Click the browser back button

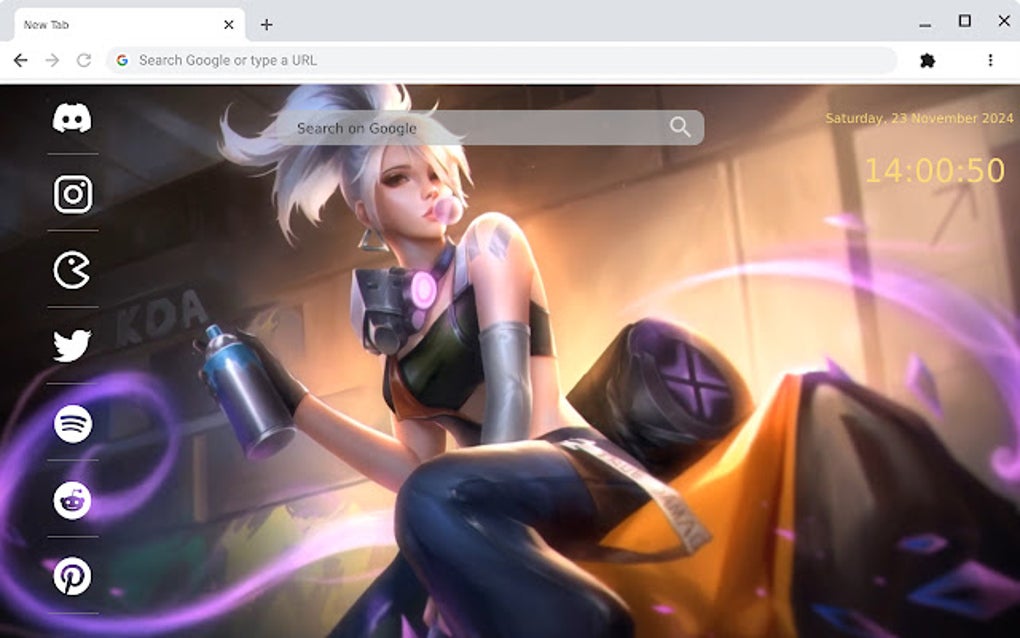(x=20, y=60)
